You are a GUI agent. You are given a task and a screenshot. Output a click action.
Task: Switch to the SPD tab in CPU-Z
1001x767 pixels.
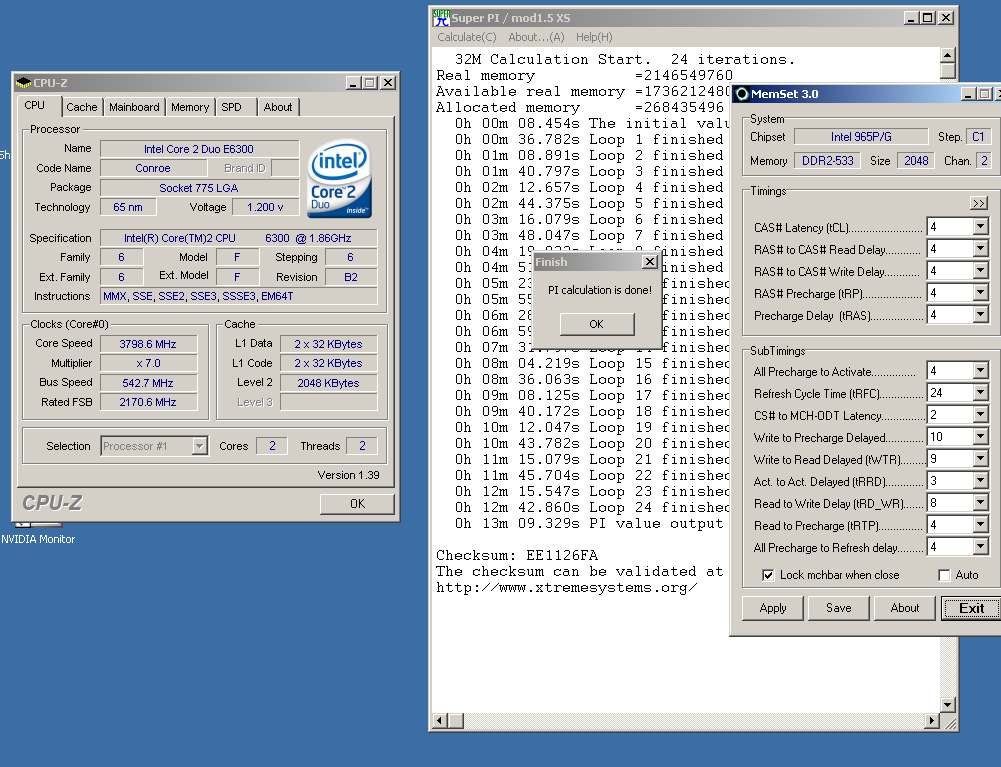(x=231, y=107)
